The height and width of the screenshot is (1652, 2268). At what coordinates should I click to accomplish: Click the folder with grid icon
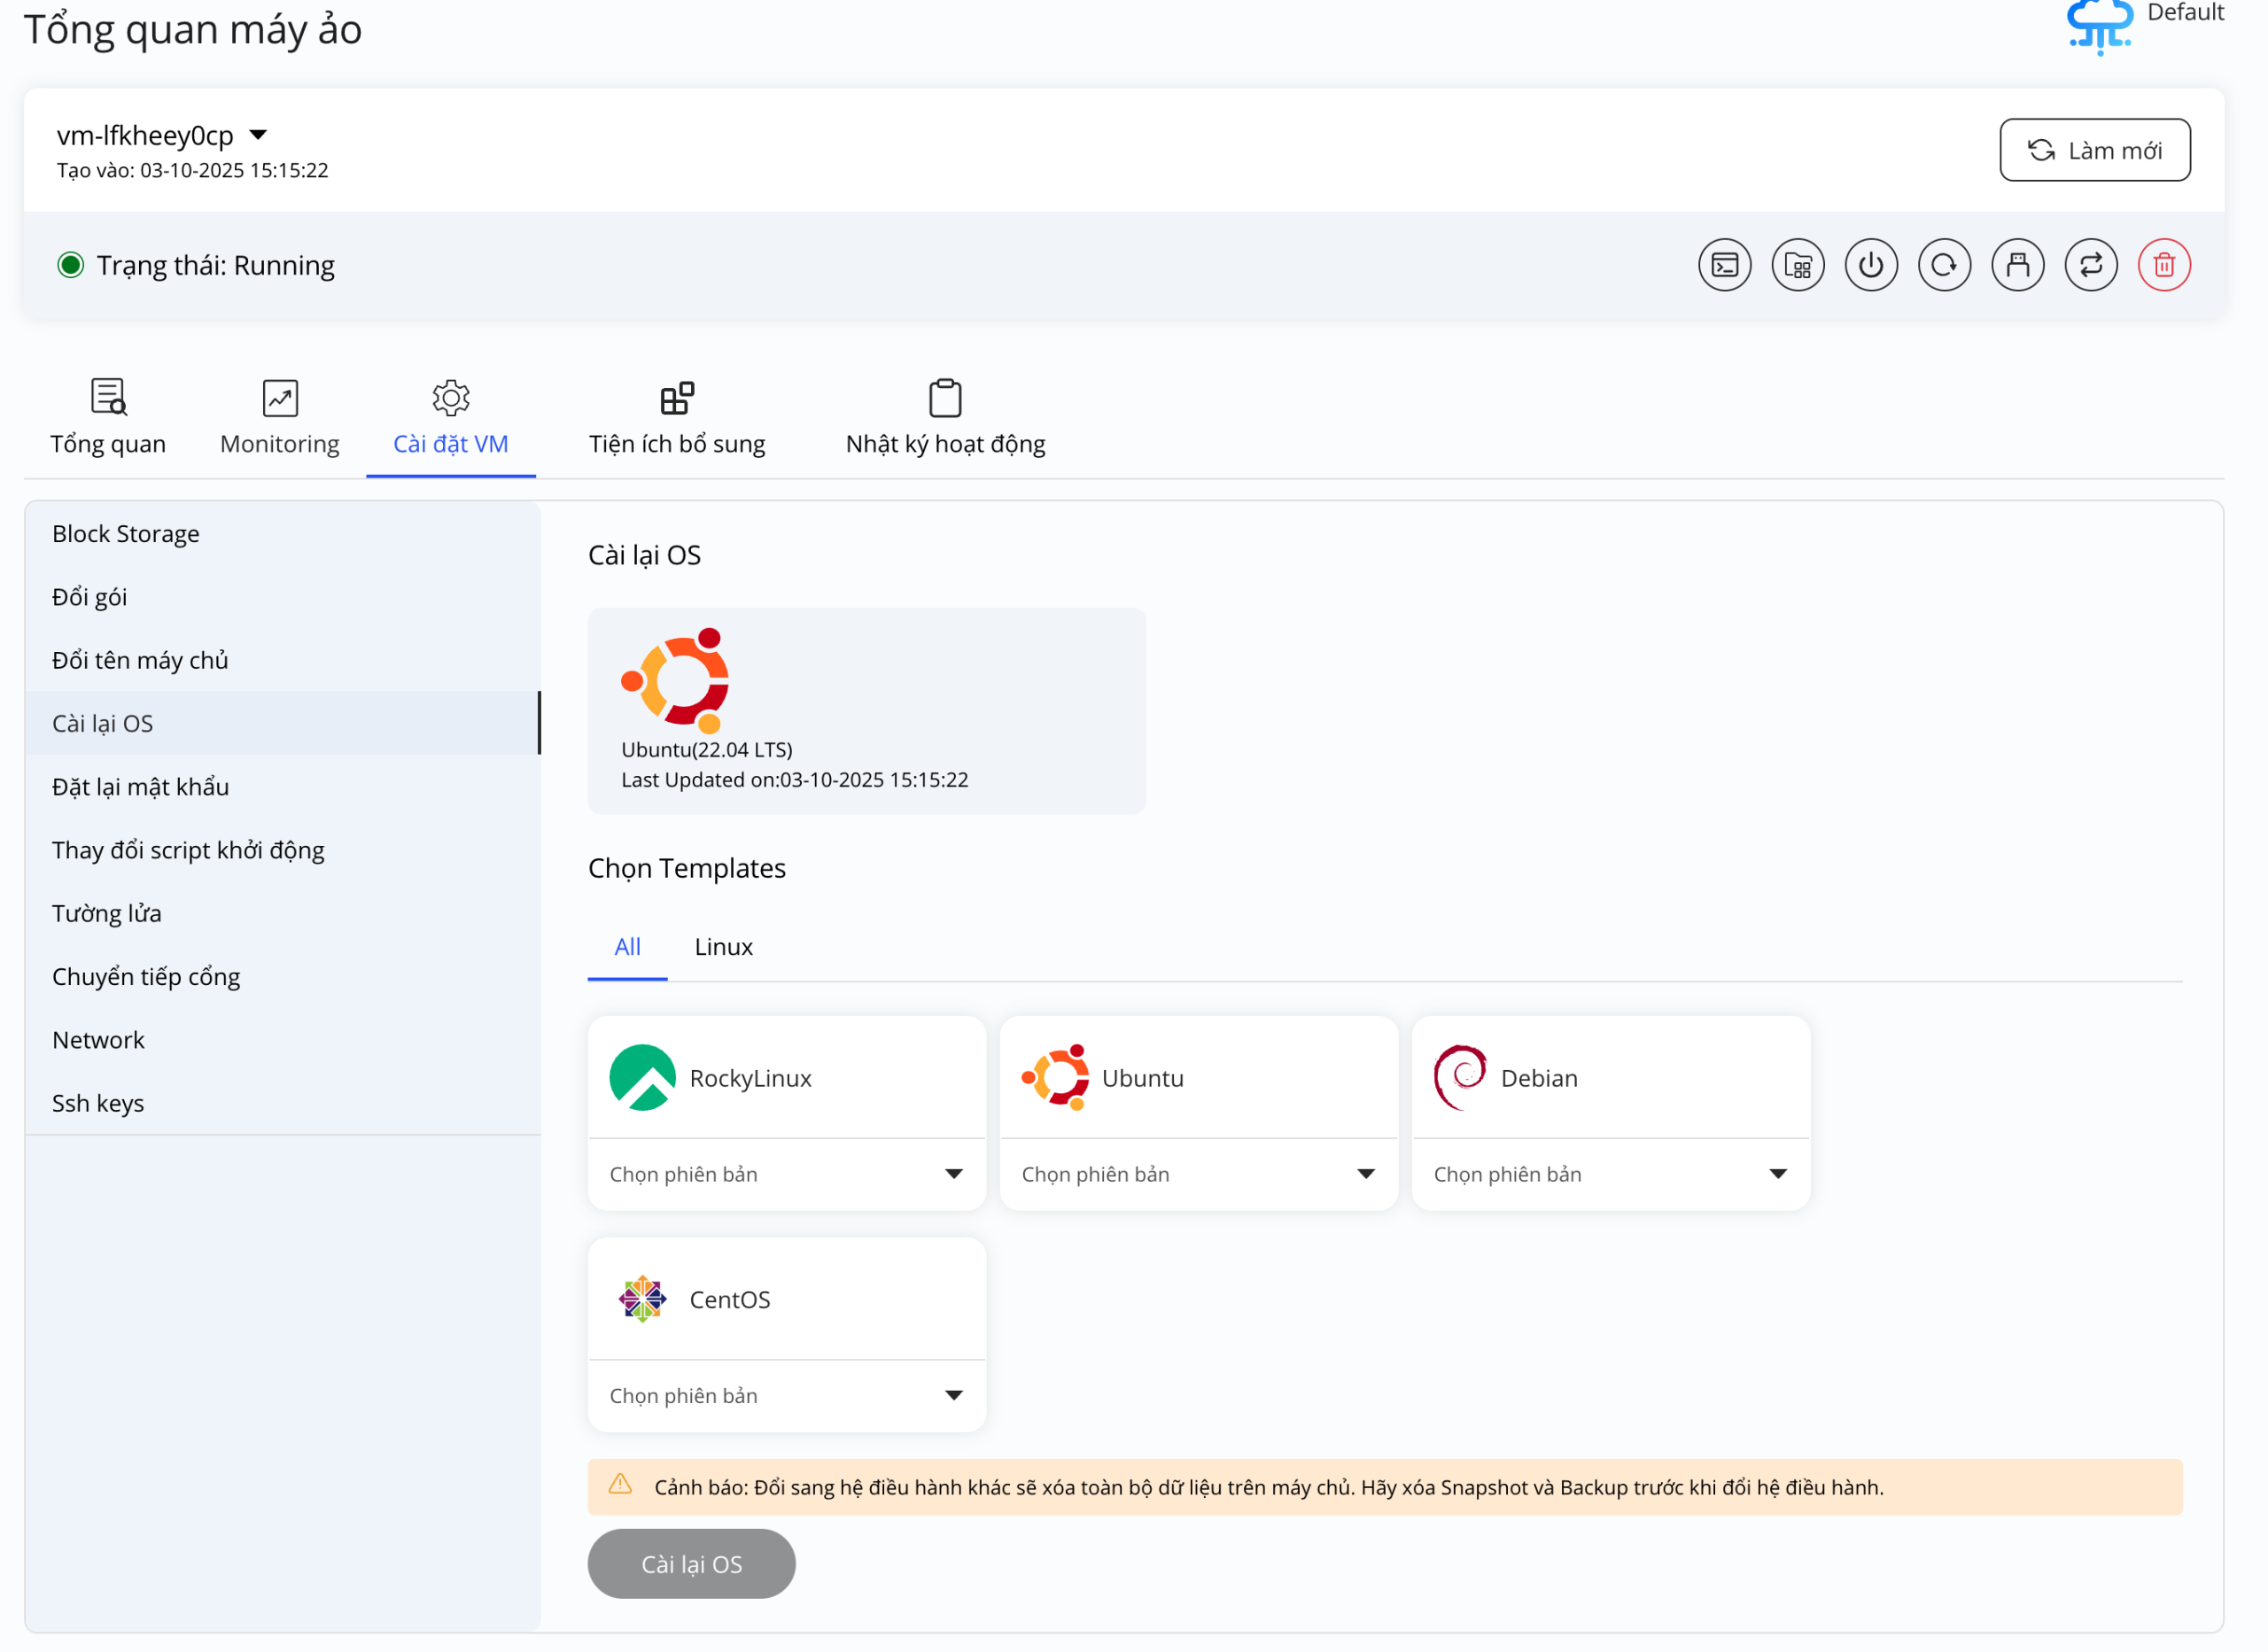pos(1797,265)
